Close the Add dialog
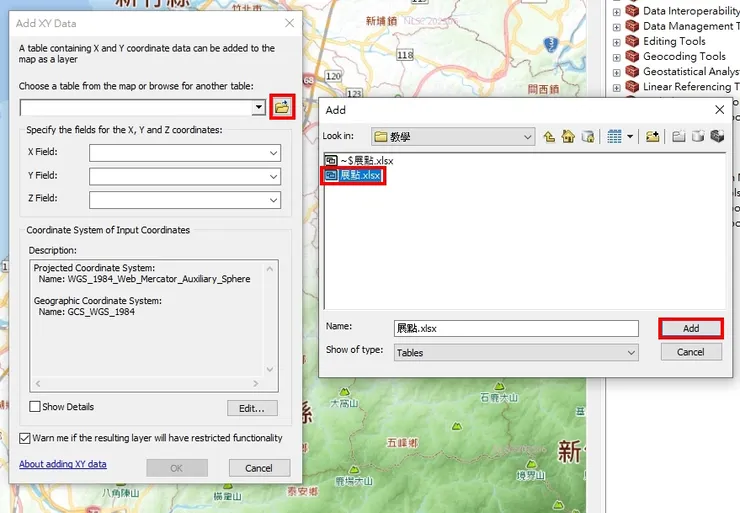Viewport: 740px width, 513px height. coord(719,110)
